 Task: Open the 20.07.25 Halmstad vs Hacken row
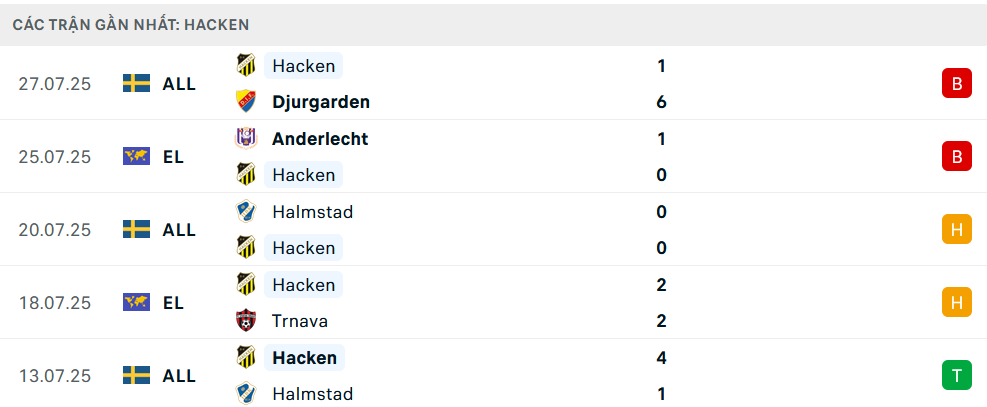click(494, 230)
